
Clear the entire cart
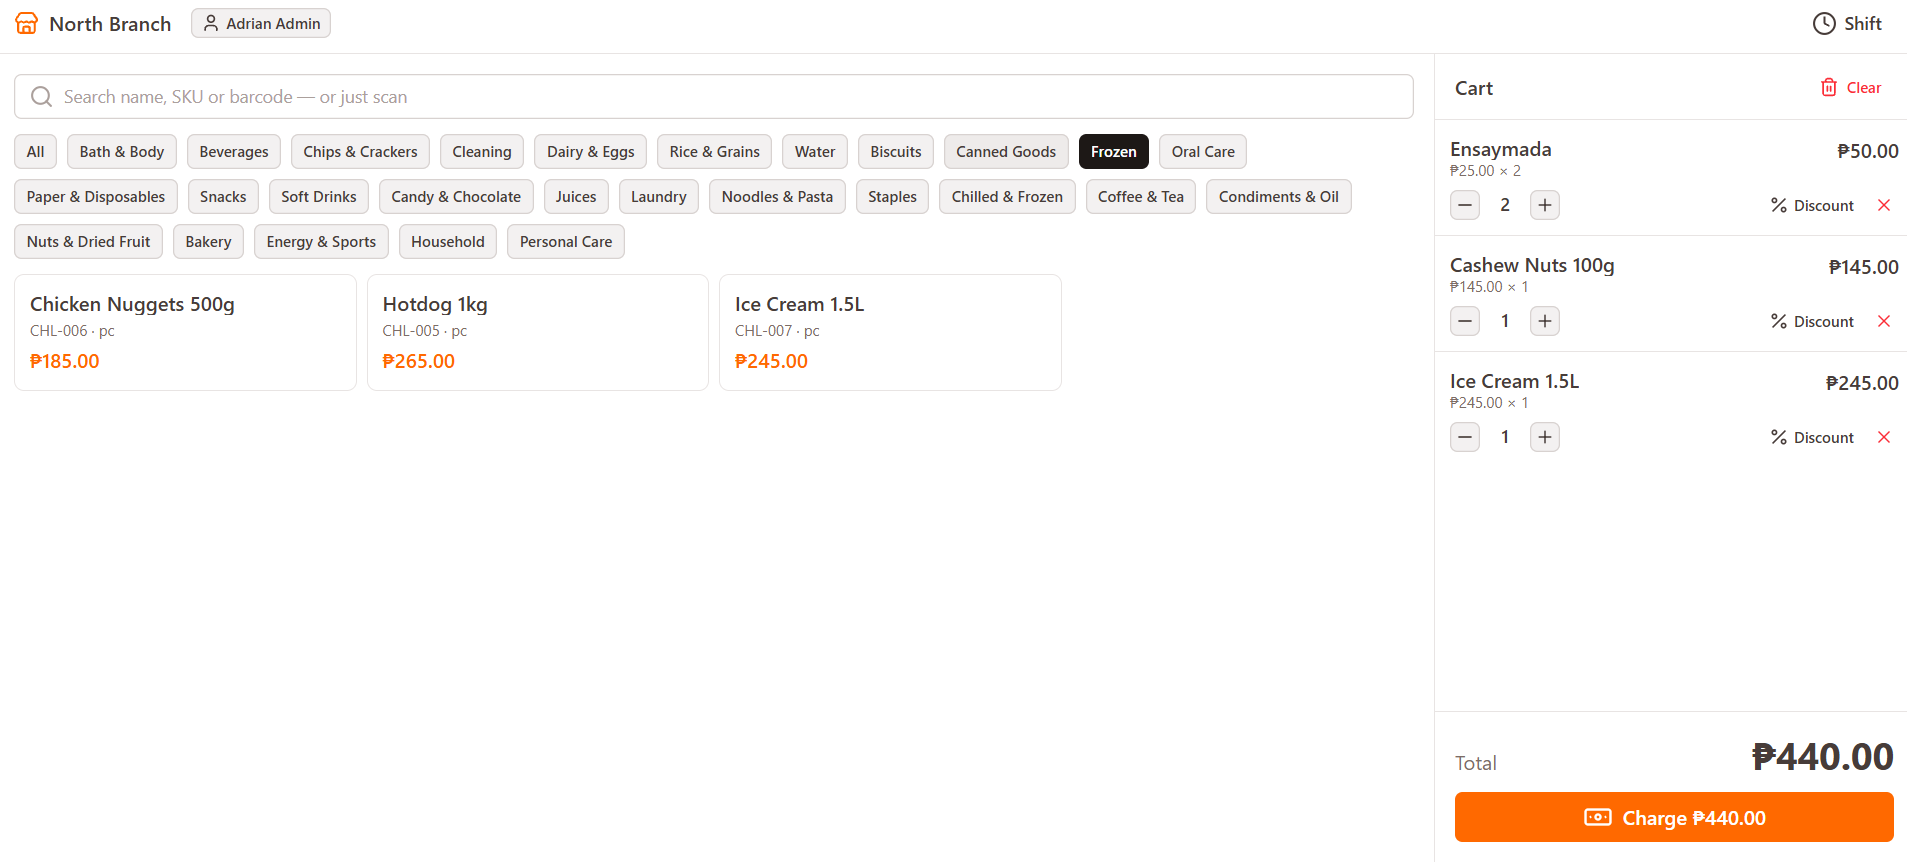1851,87
